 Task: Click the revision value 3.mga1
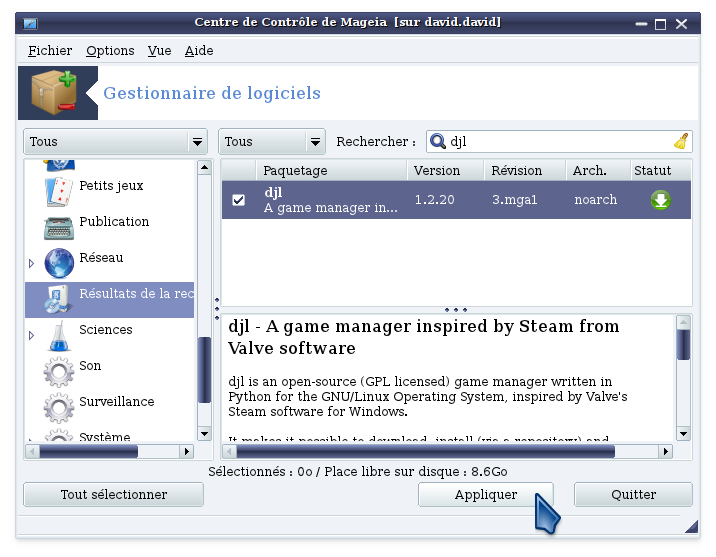pyautogui.click(x=514, y=200)
